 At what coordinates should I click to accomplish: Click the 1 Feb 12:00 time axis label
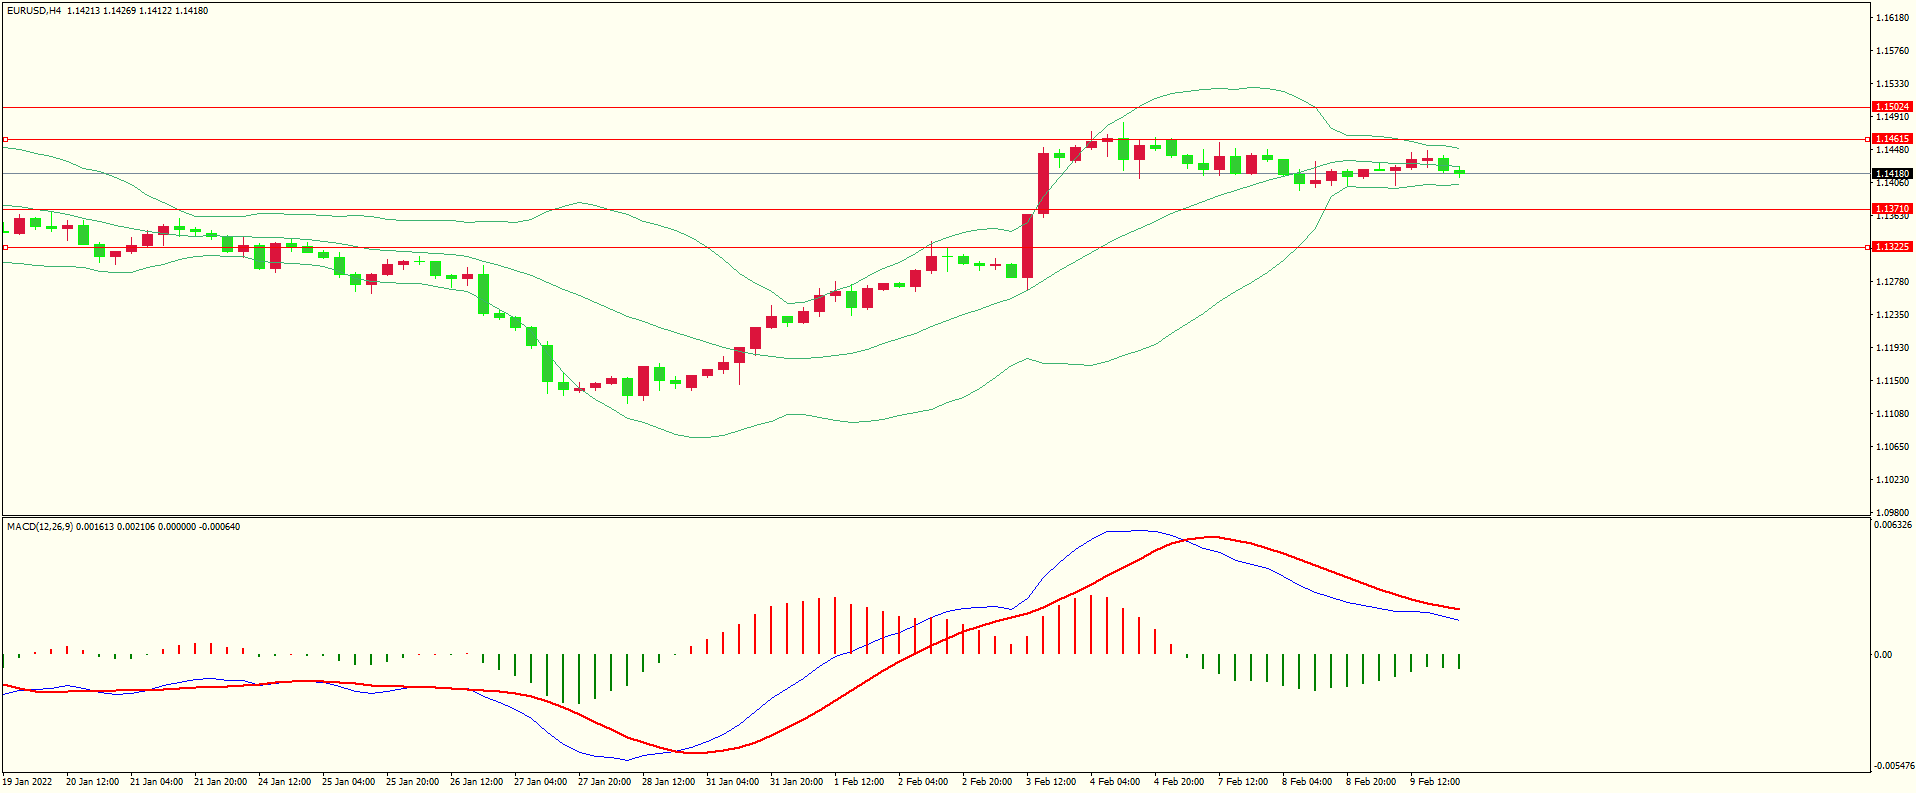coord(859,782)
